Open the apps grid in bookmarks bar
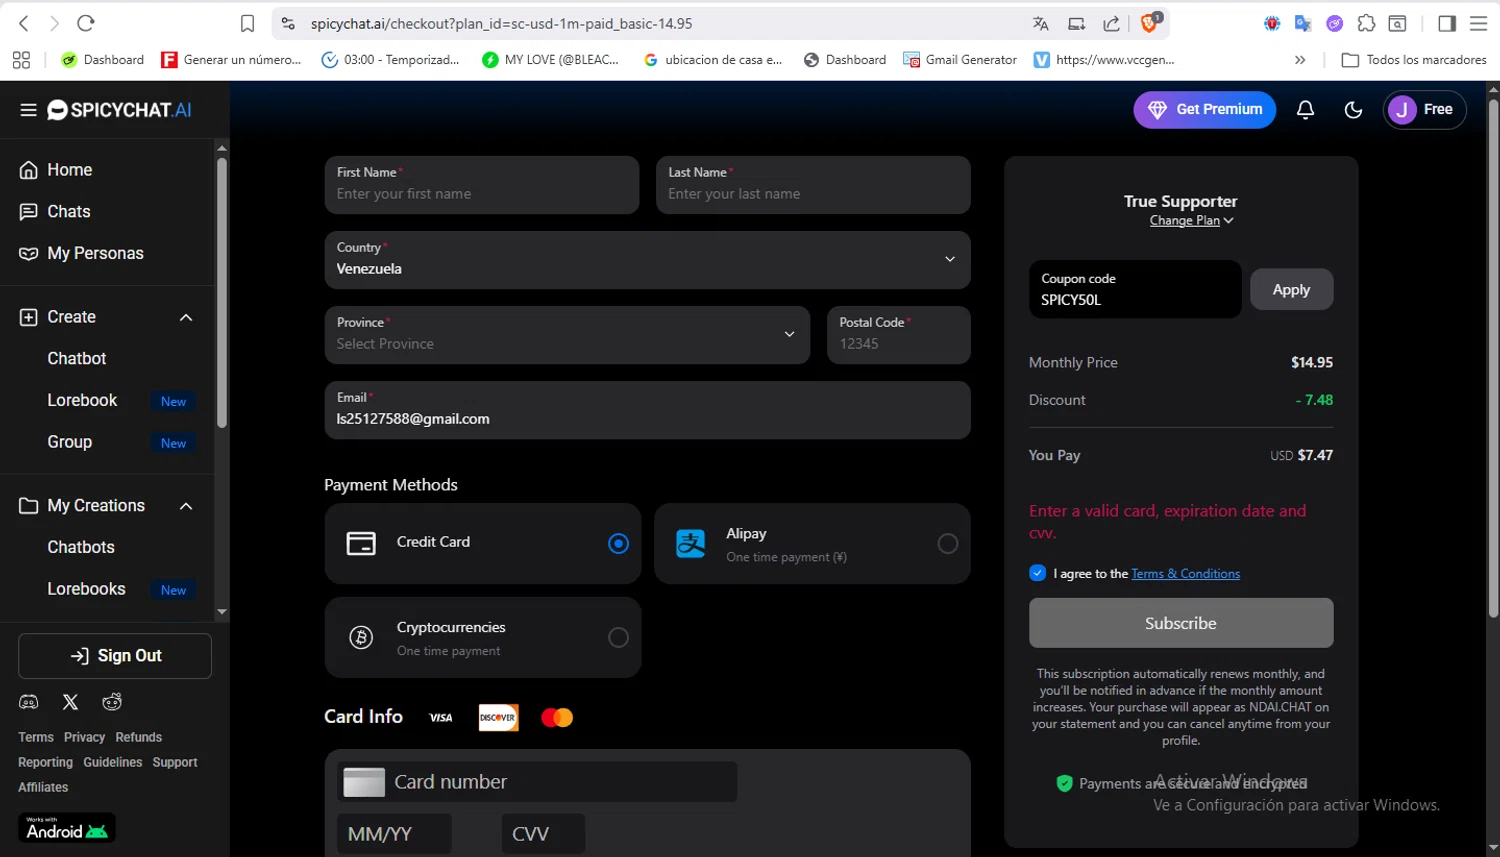 pos(21,60)
